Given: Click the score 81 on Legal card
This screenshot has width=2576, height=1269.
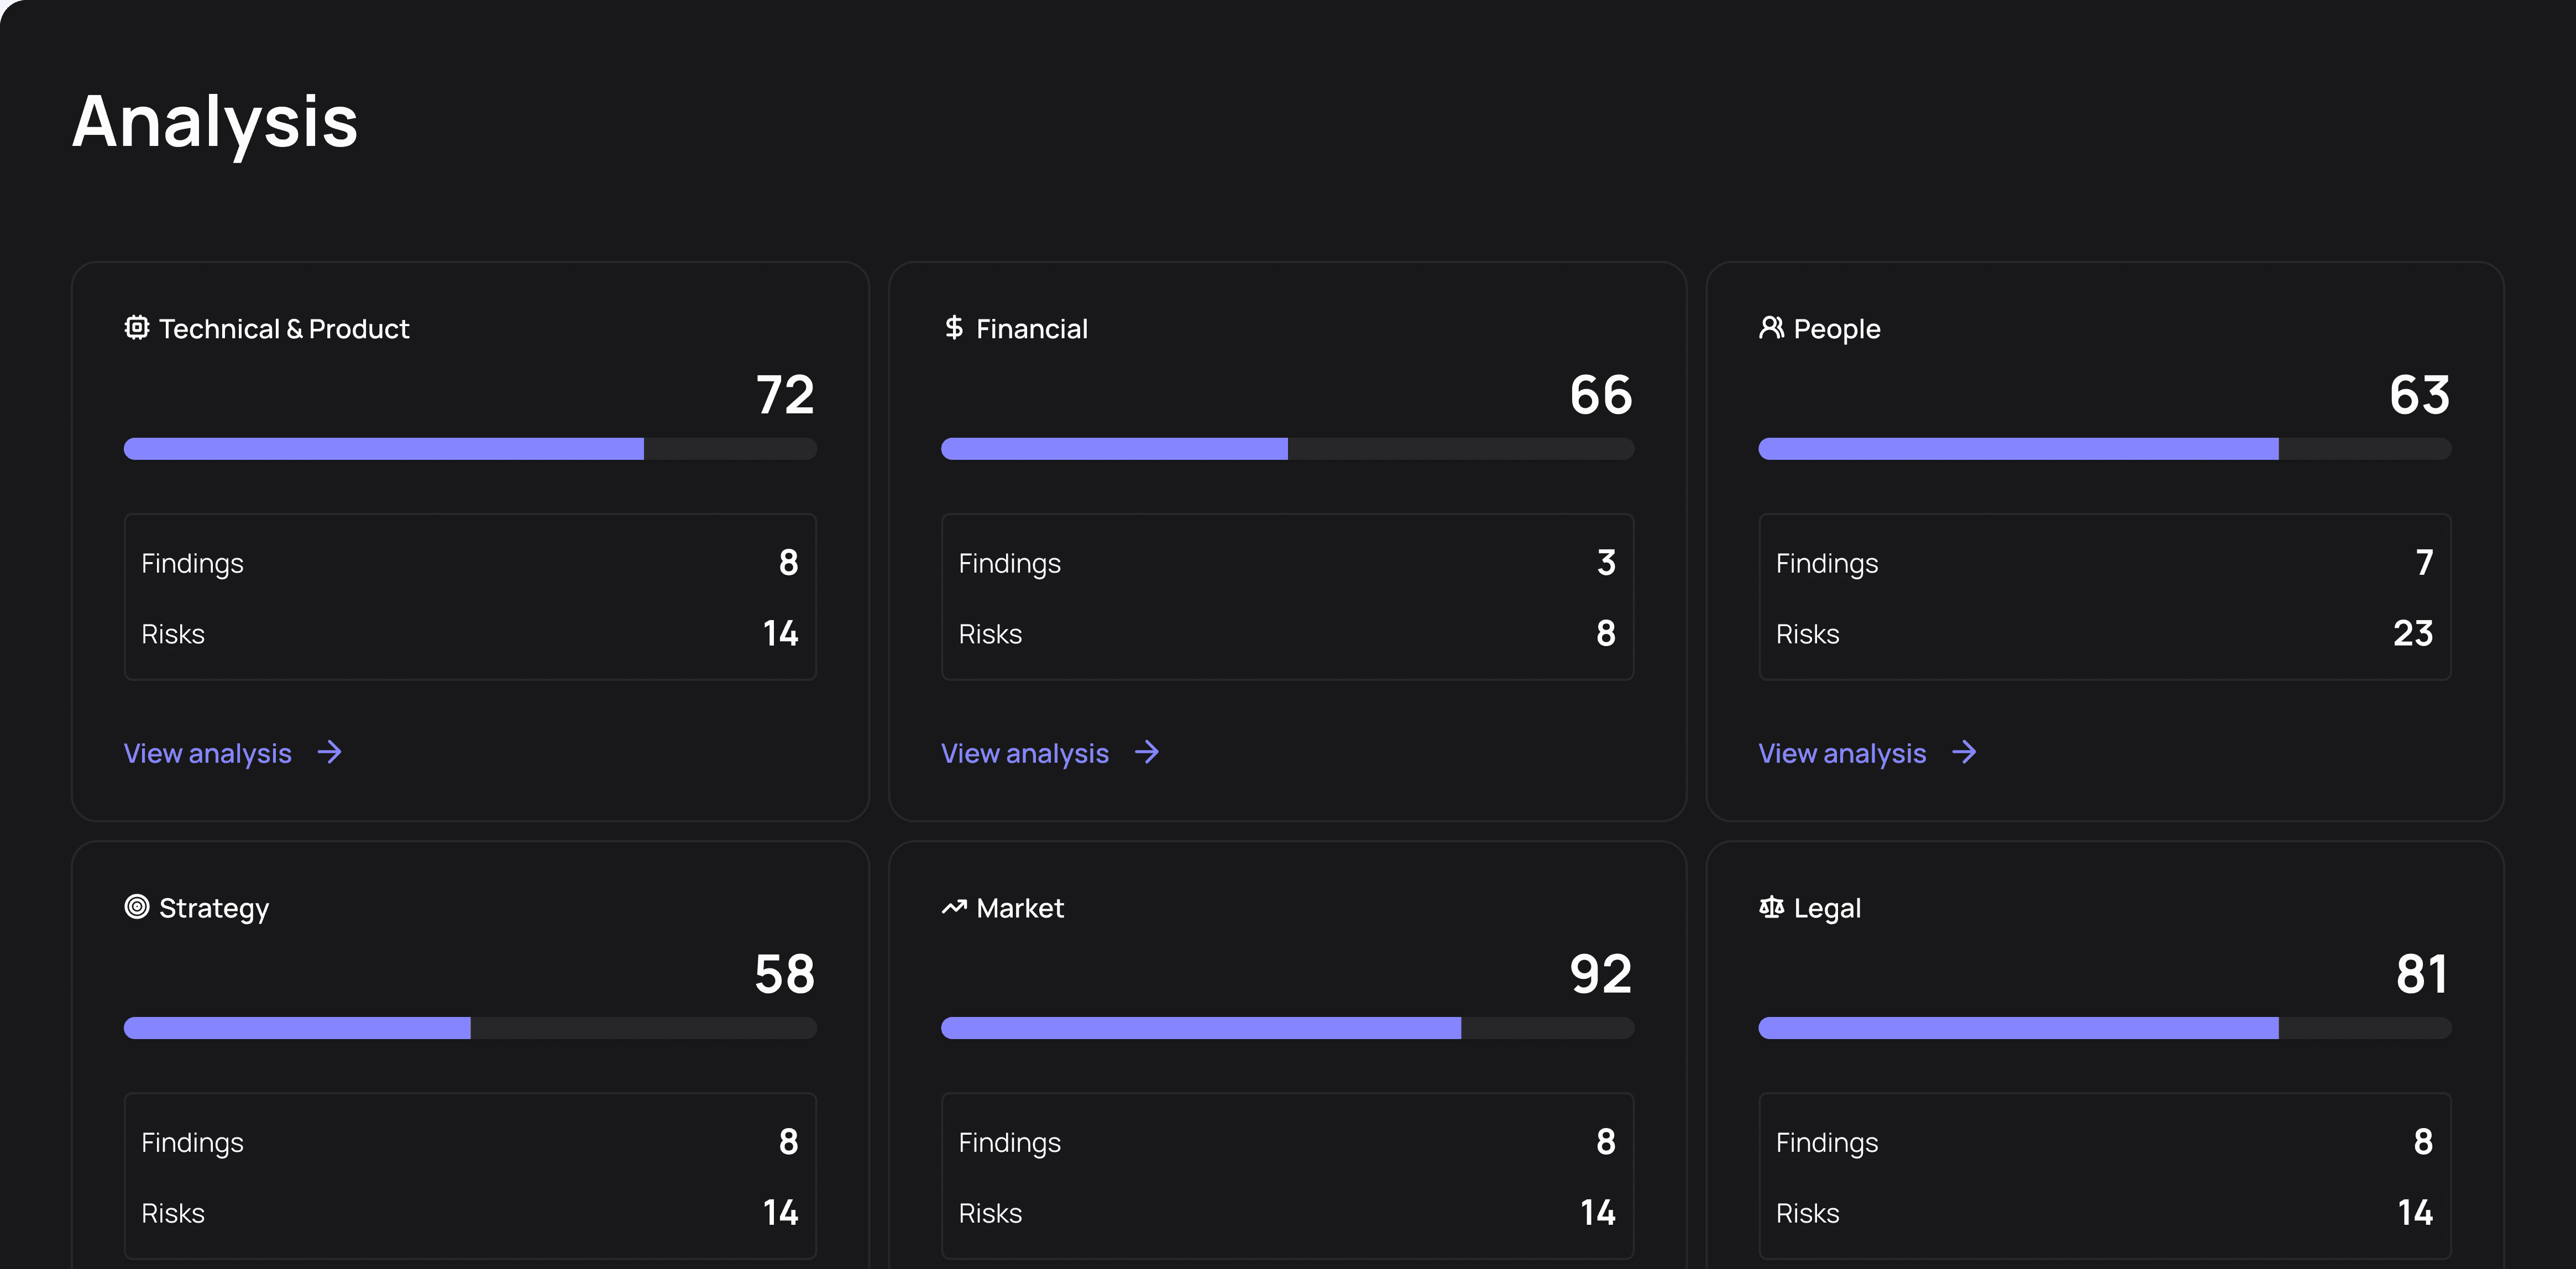Looking at the screenshot, I should 2421,975.
